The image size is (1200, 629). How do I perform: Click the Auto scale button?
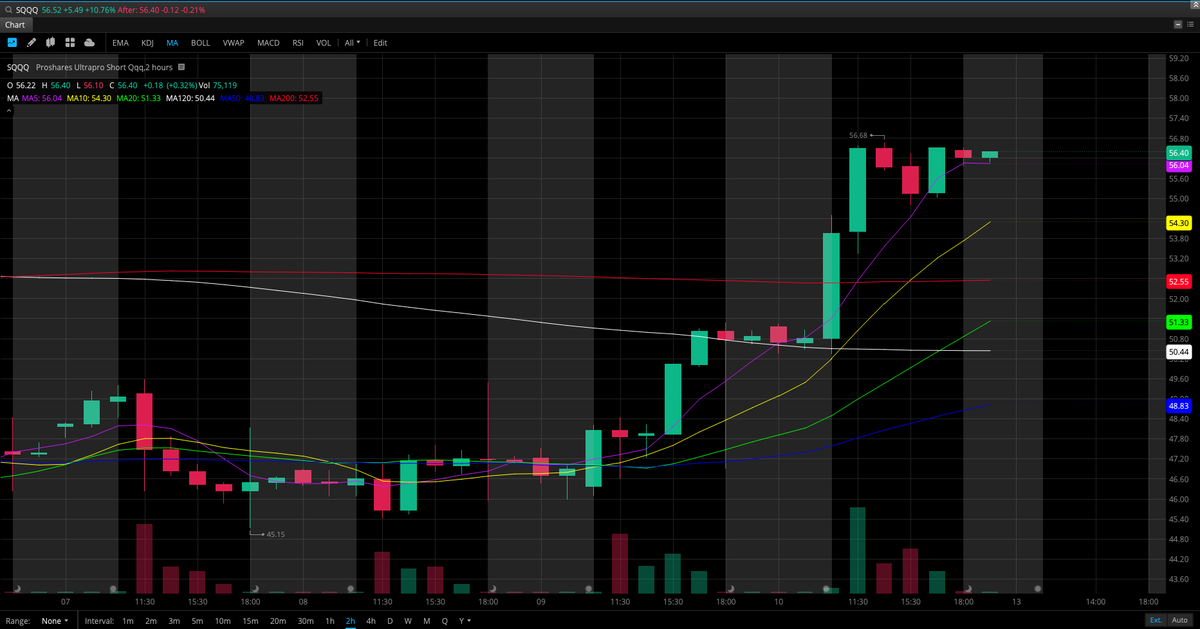click(1181, 620)
